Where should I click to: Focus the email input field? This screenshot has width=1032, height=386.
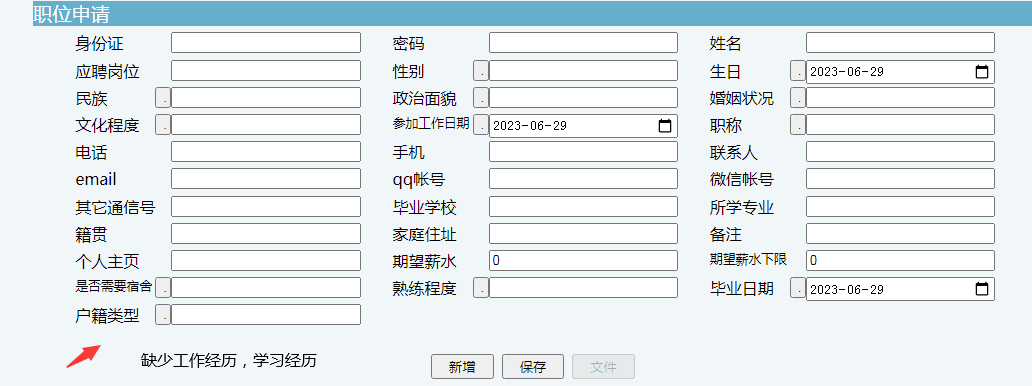[266, 179]
